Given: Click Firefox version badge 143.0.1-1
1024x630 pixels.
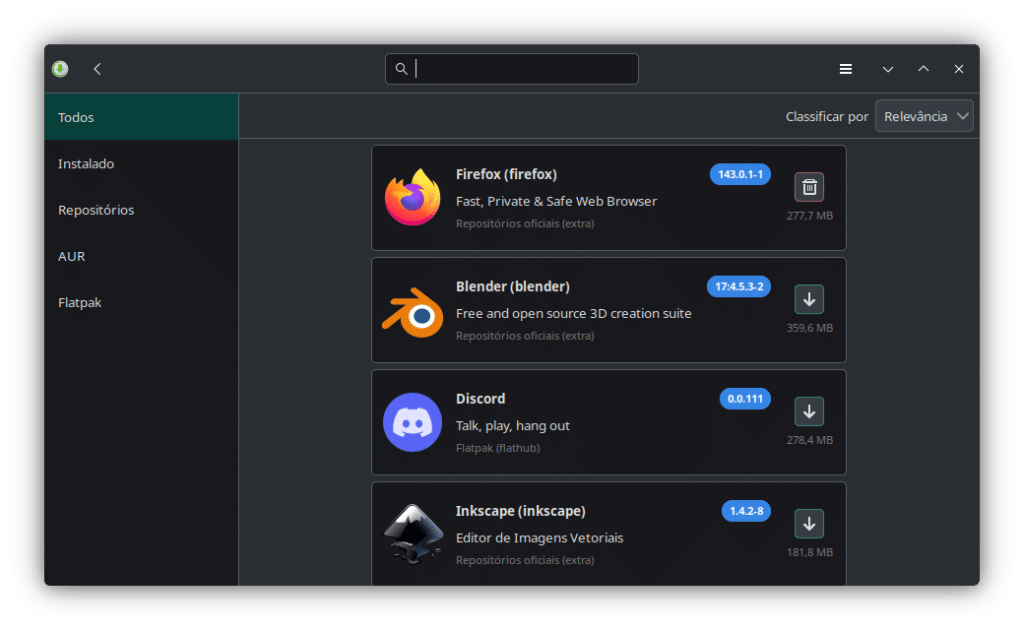Looking at the screenshot, I should tap(740, 174).
